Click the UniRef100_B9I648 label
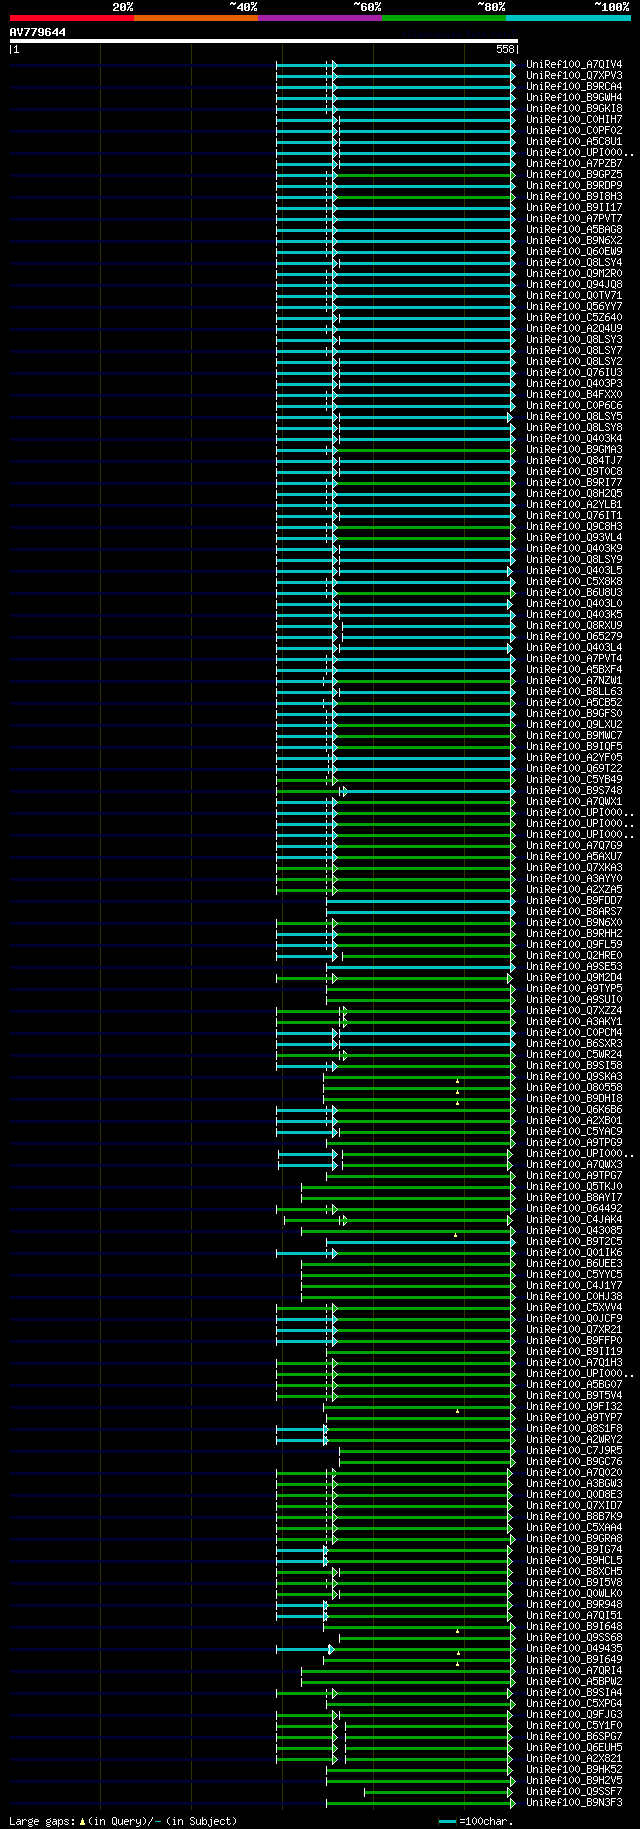Image resolution: width=640 pixels, height=1829 pixels. coord(574,1626)
